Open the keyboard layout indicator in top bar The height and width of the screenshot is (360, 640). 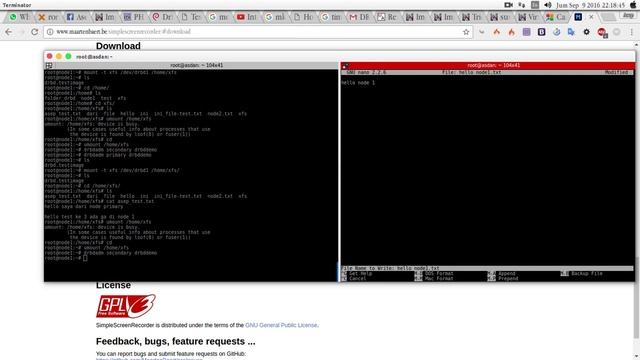[x=535, y=5]
